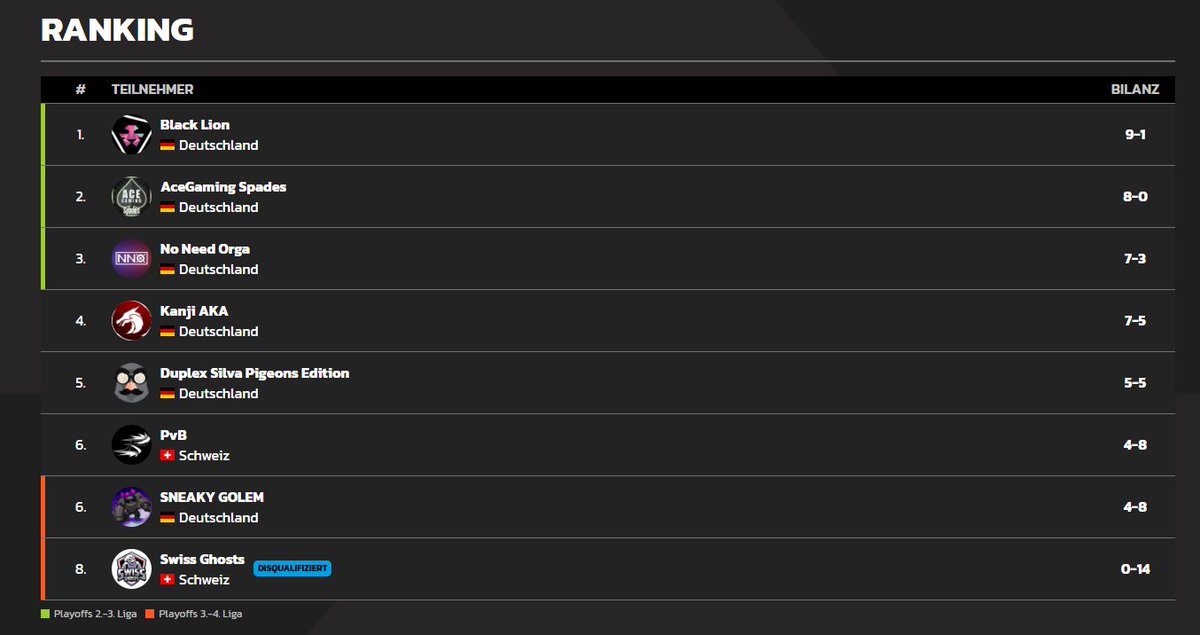1200x635 pixels.
Task: Click the Playoffs 3.-4. Liga legend label
Action: coord(200,614)
